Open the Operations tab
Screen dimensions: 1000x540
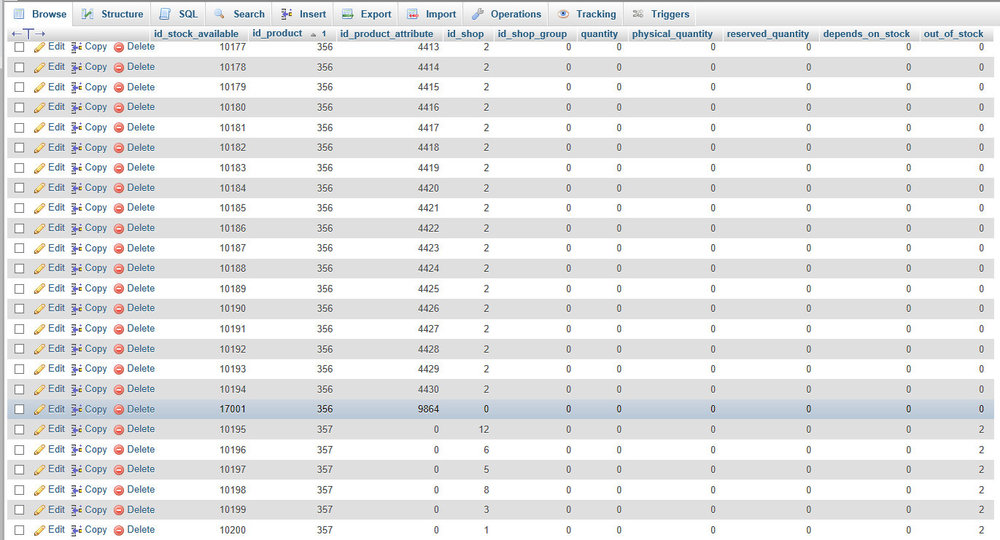506,14
